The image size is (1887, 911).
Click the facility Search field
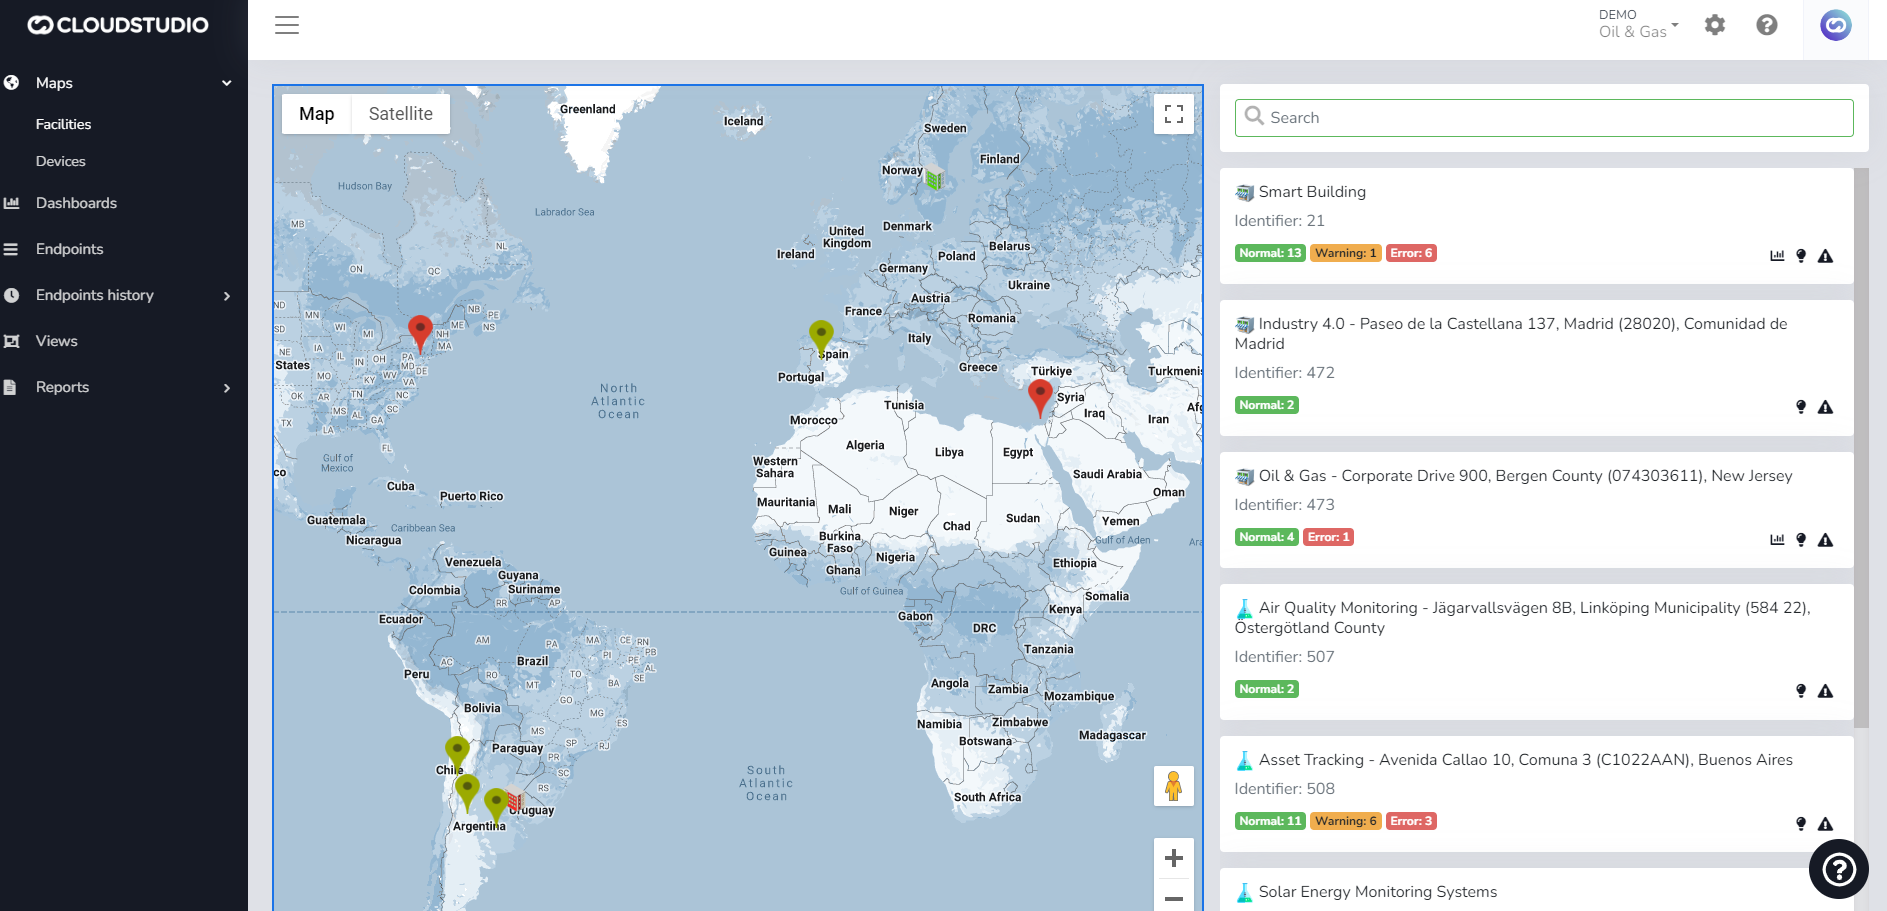pos(1544,118)
